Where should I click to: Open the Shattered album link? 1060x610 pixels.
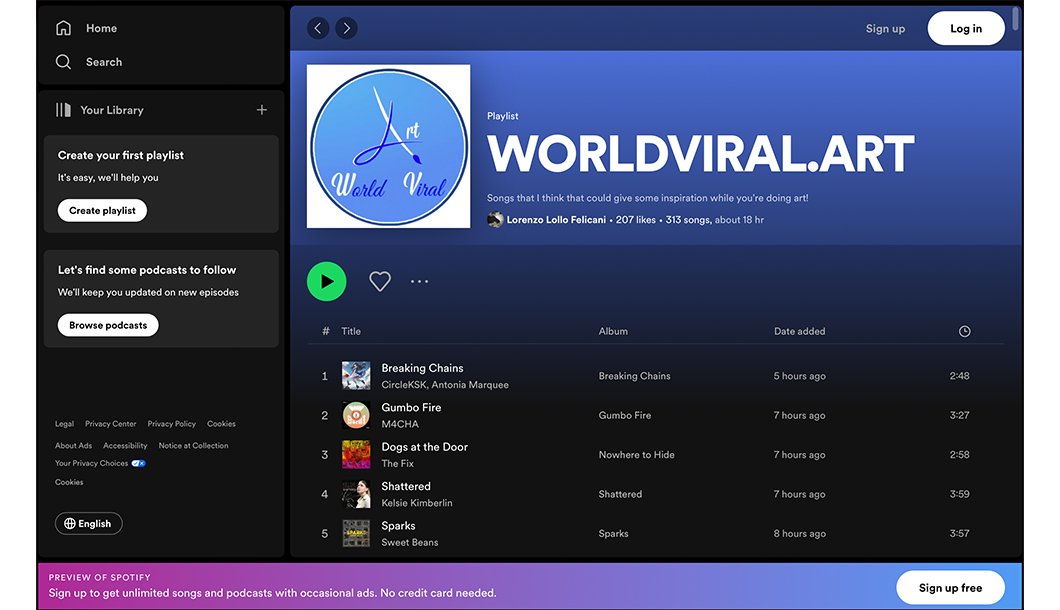(x=621, y=494)
